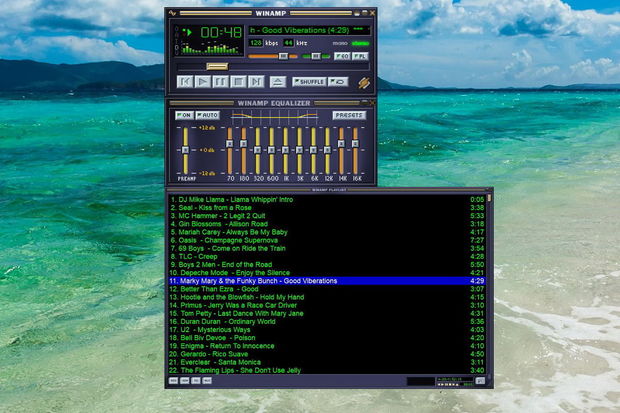Click the playlist ADD button
The image size is (620, 413).
coord(174,381)
